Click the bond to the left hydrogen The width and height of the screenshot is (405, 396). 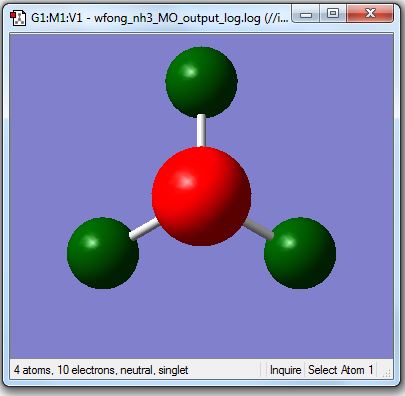pyautogui.click(x=144, y=229)
